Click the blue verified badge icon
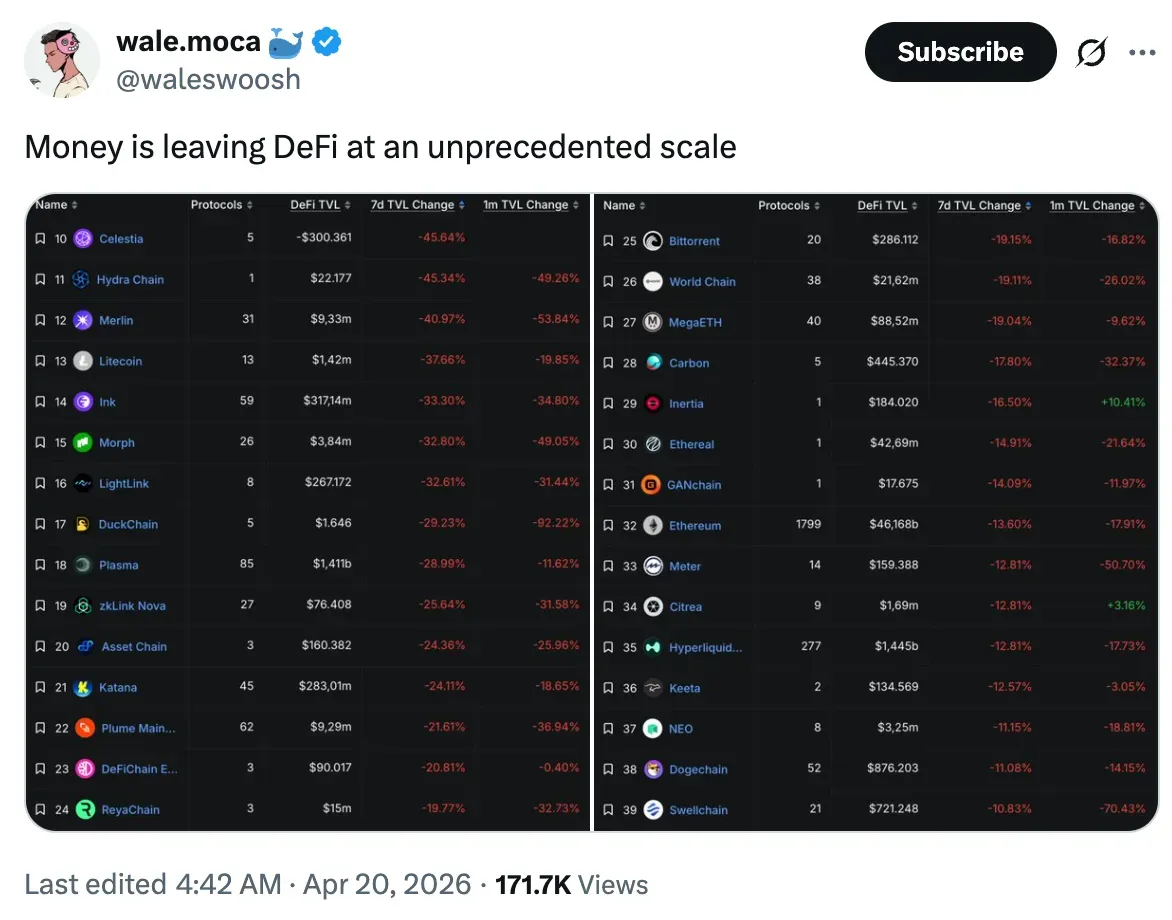 (x=328, y=42)
